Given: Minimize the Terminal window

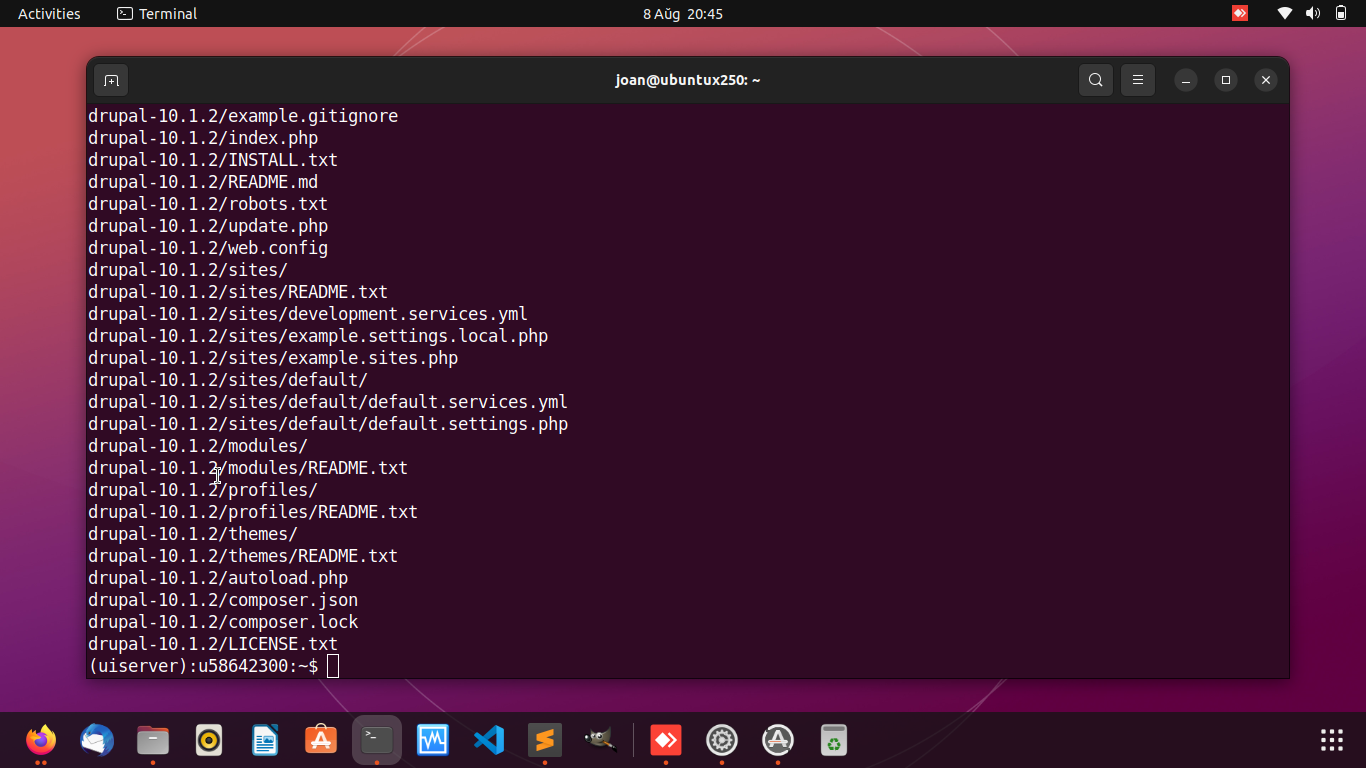Looking at the screenshot, I should tap(1186, 80).
